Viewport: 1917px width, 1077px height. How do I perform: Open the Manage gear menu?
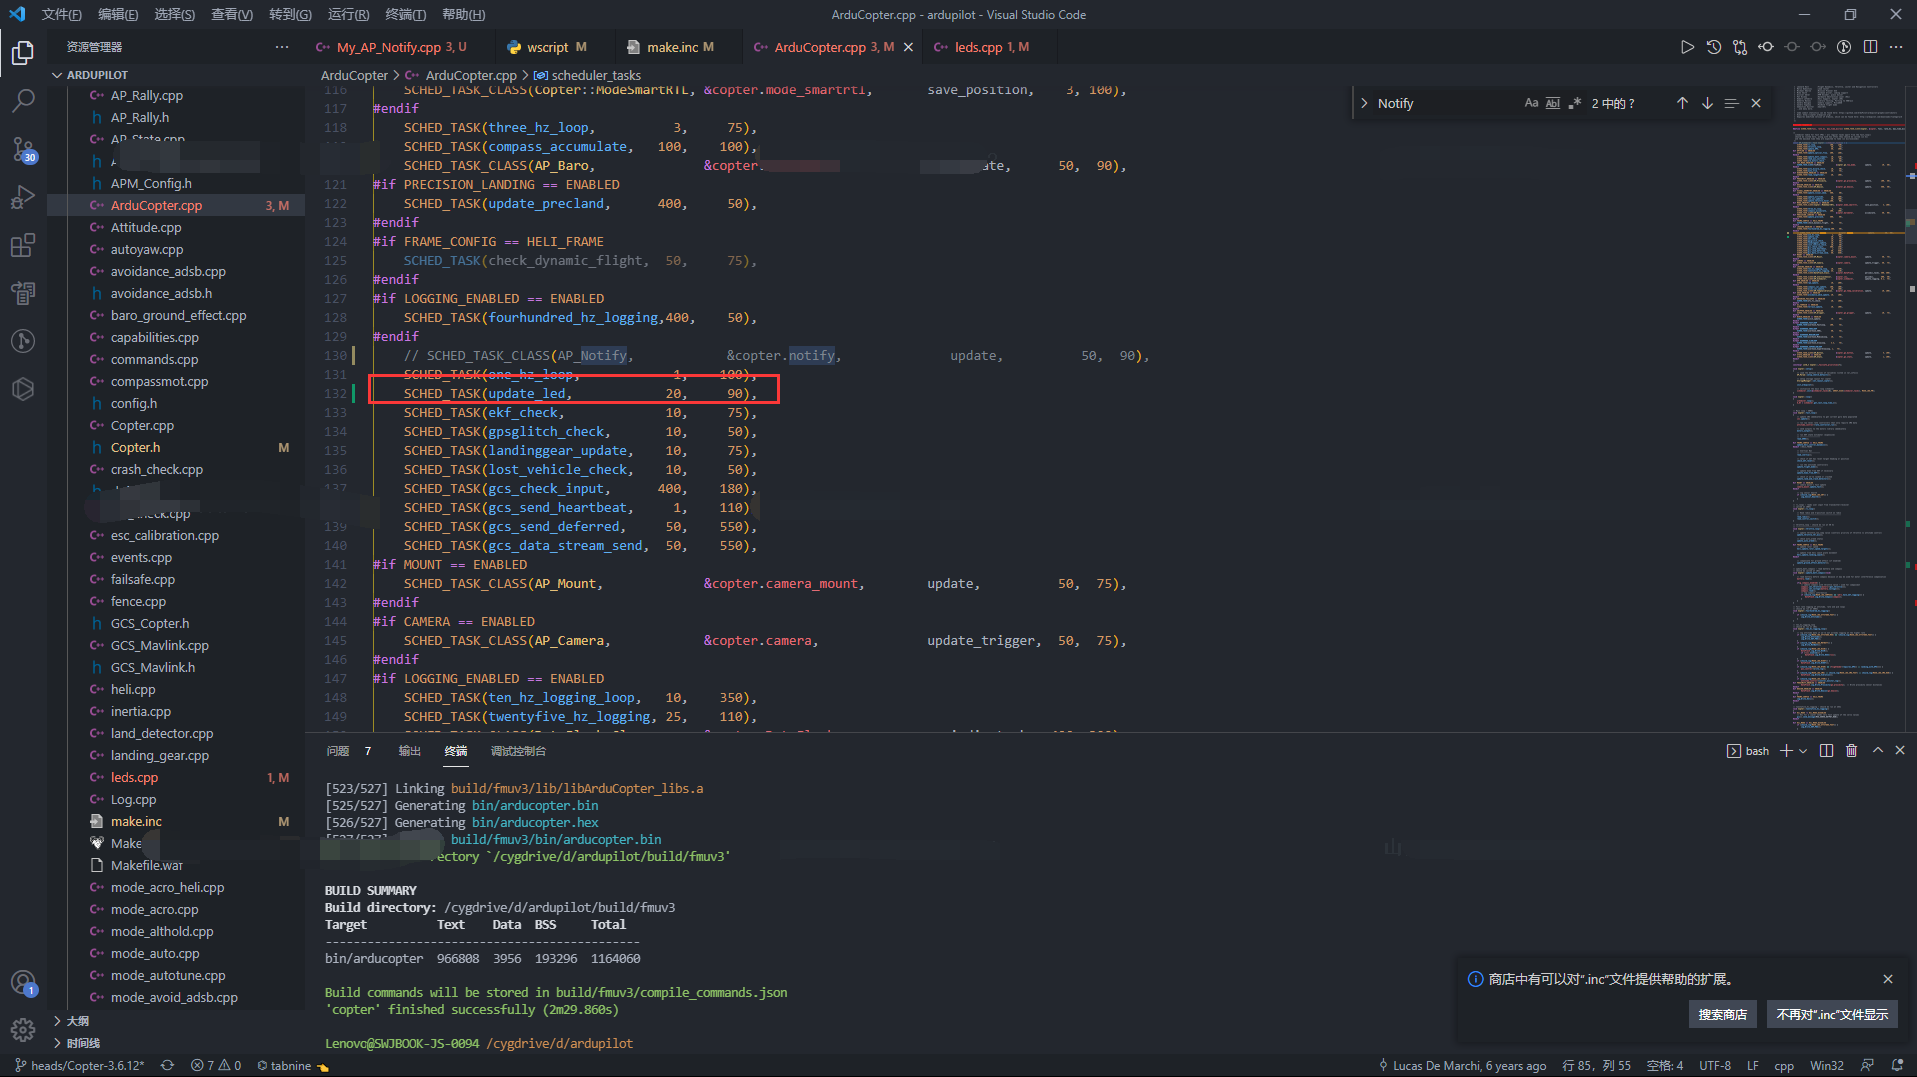coord(22,1029)
